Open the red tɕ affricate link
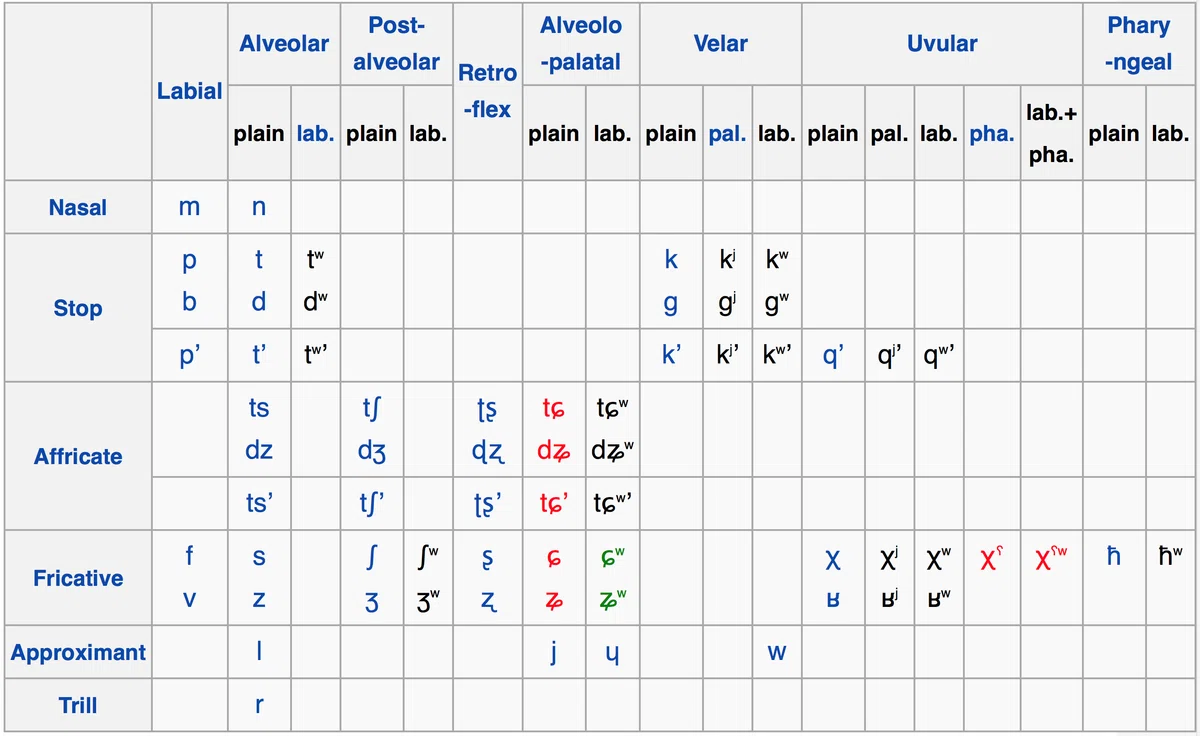Viewport: 1200px width, 736px height. (554, 408)
